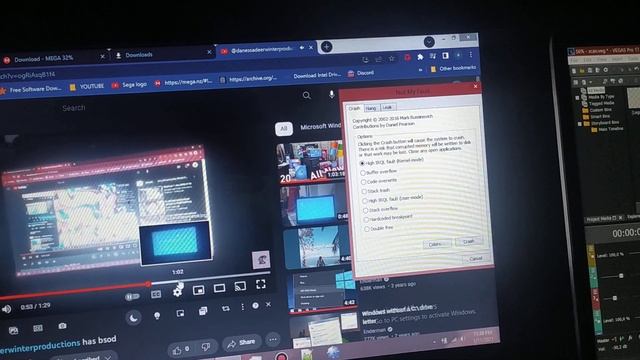Toggle subtitles CC button in player
640x360 pixels.
(156, 294)
